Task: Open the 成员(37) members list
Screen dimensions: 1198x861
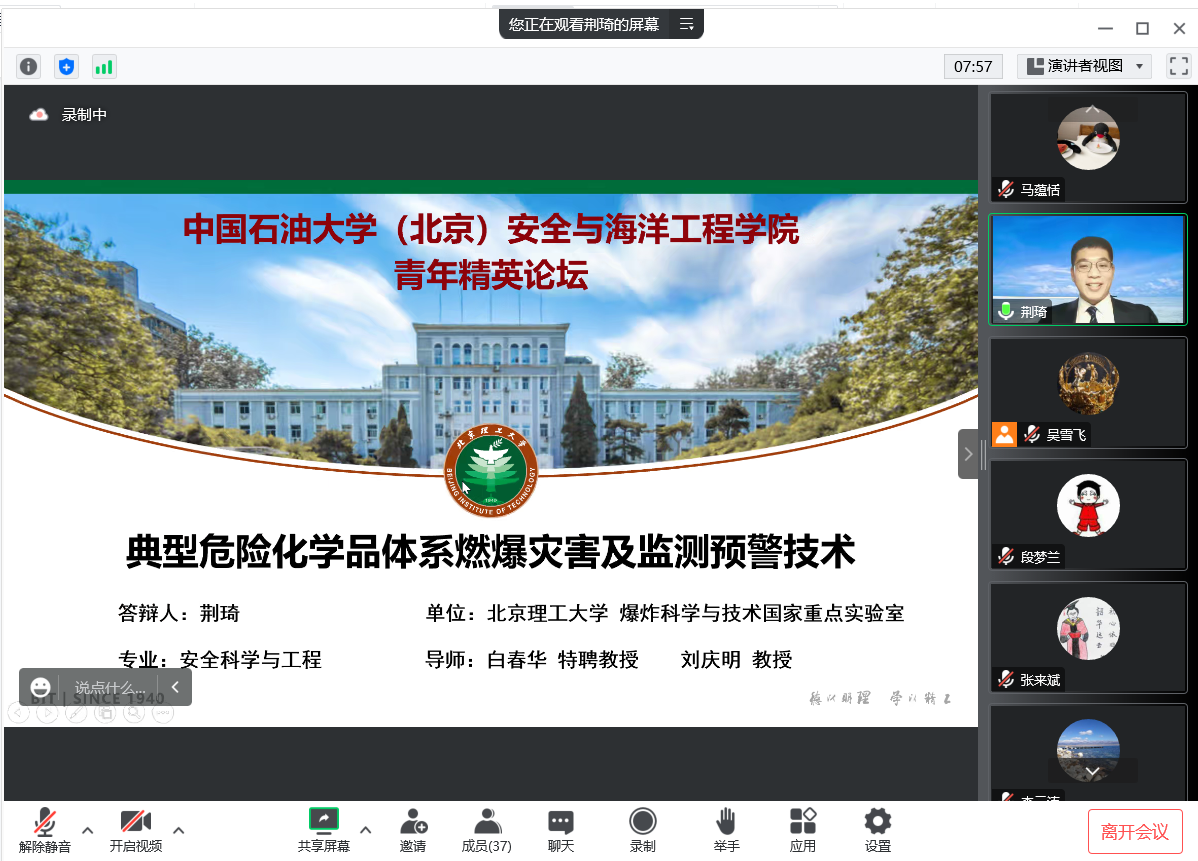Action: pos(487,831)
